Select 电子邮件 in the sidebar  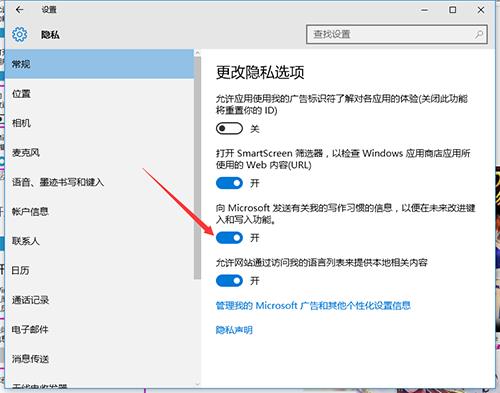(x=99, y=329)
